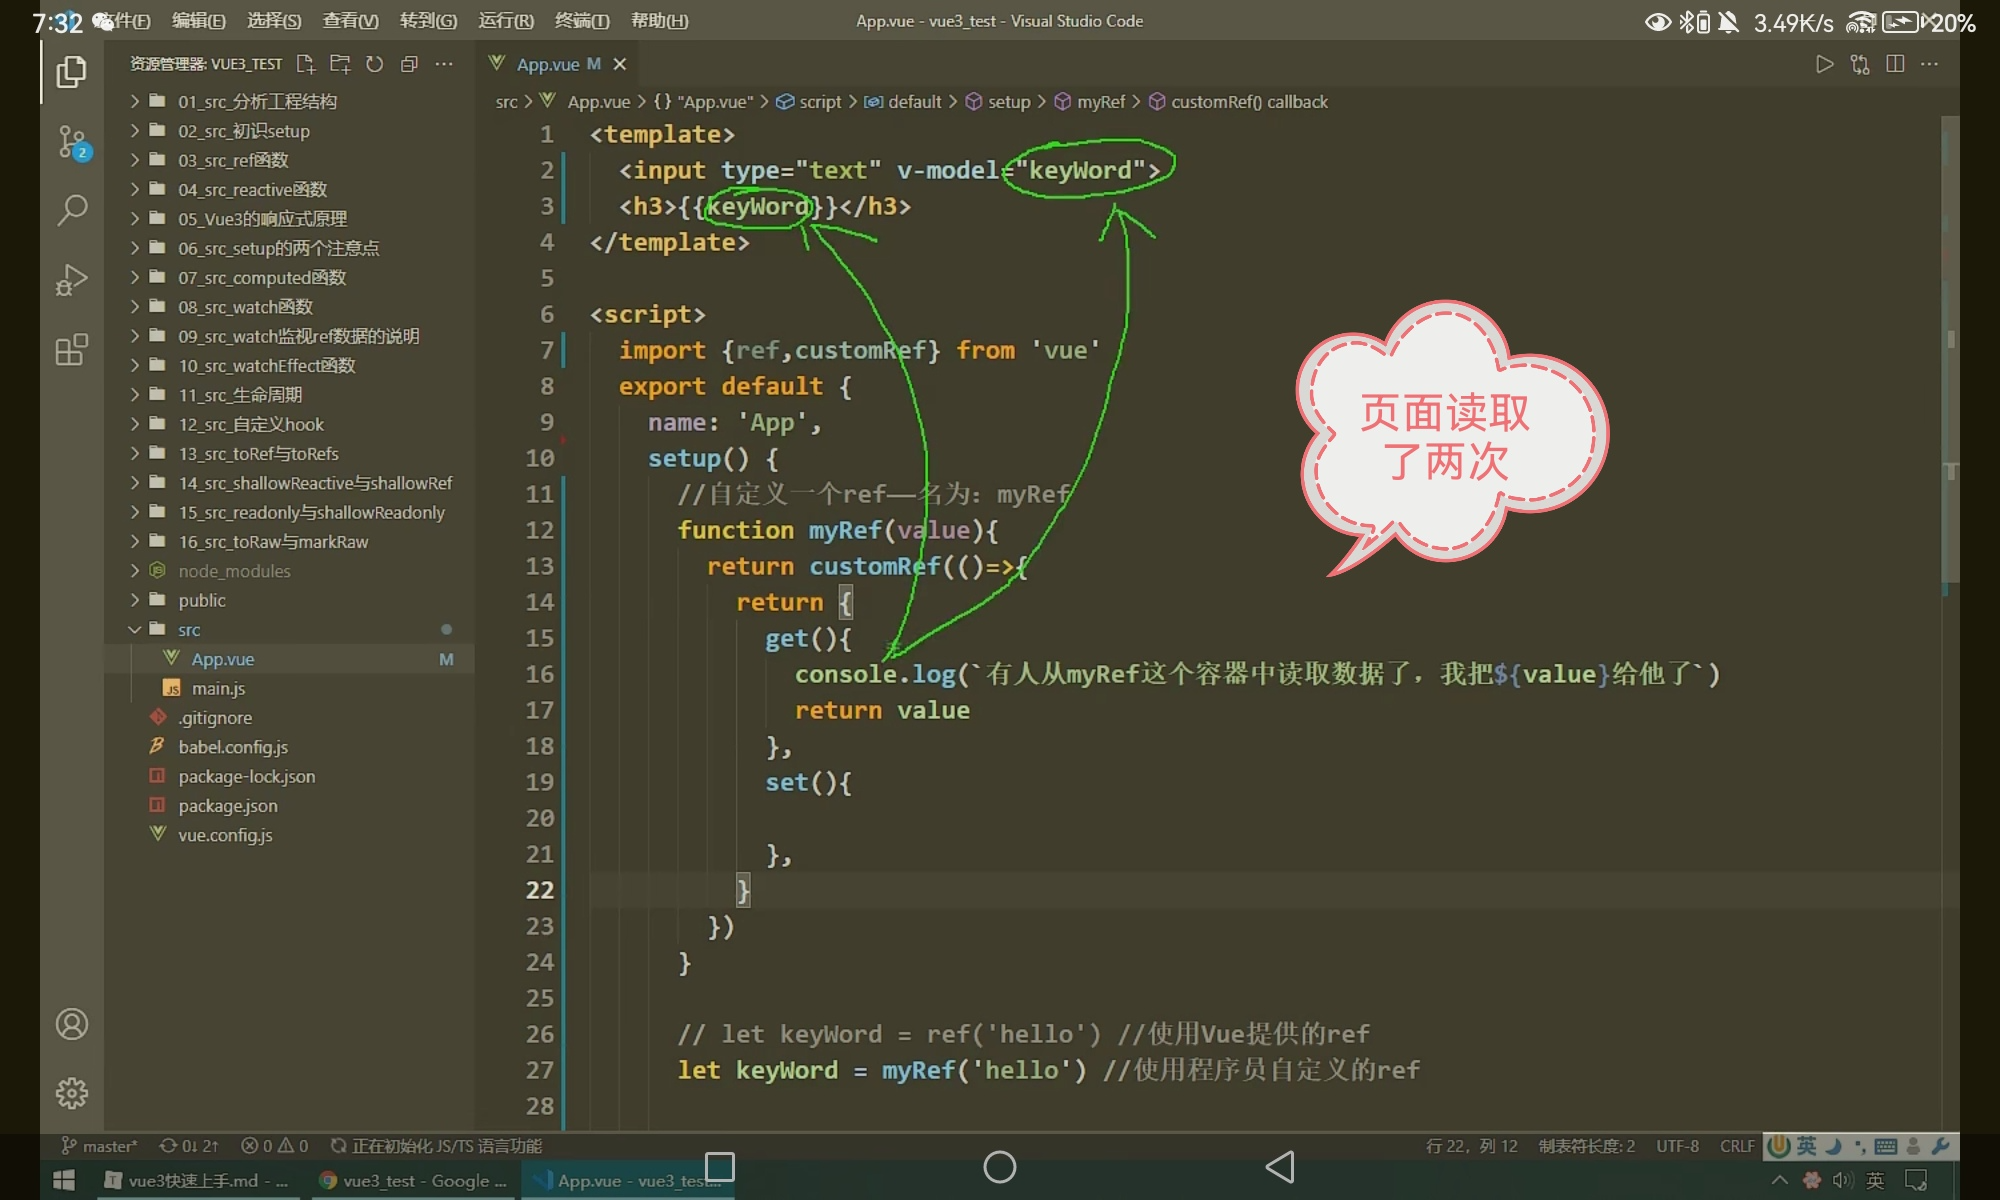This screenshot has height=1200, width=2000.
Task: Open main.js file in explorer
Action: (x=218, y=688)
